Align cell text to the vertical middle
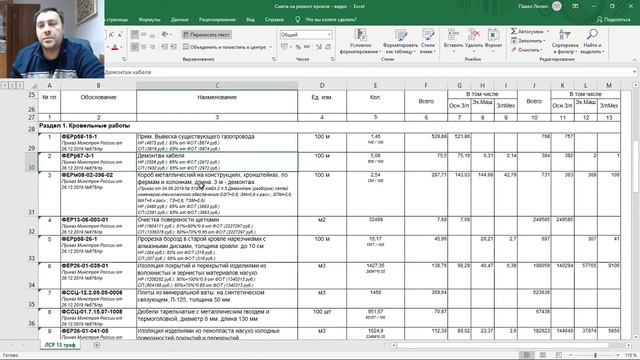Viewport: 640px width, 360px height. point(144,35)
